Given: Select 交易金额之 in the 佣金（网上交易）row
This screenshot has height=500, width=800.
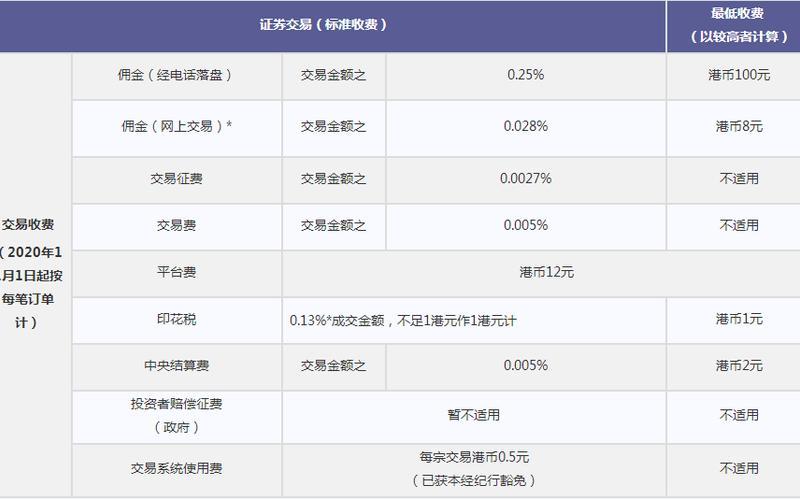Looking at the screenshot, I should [x=333, y=126].
